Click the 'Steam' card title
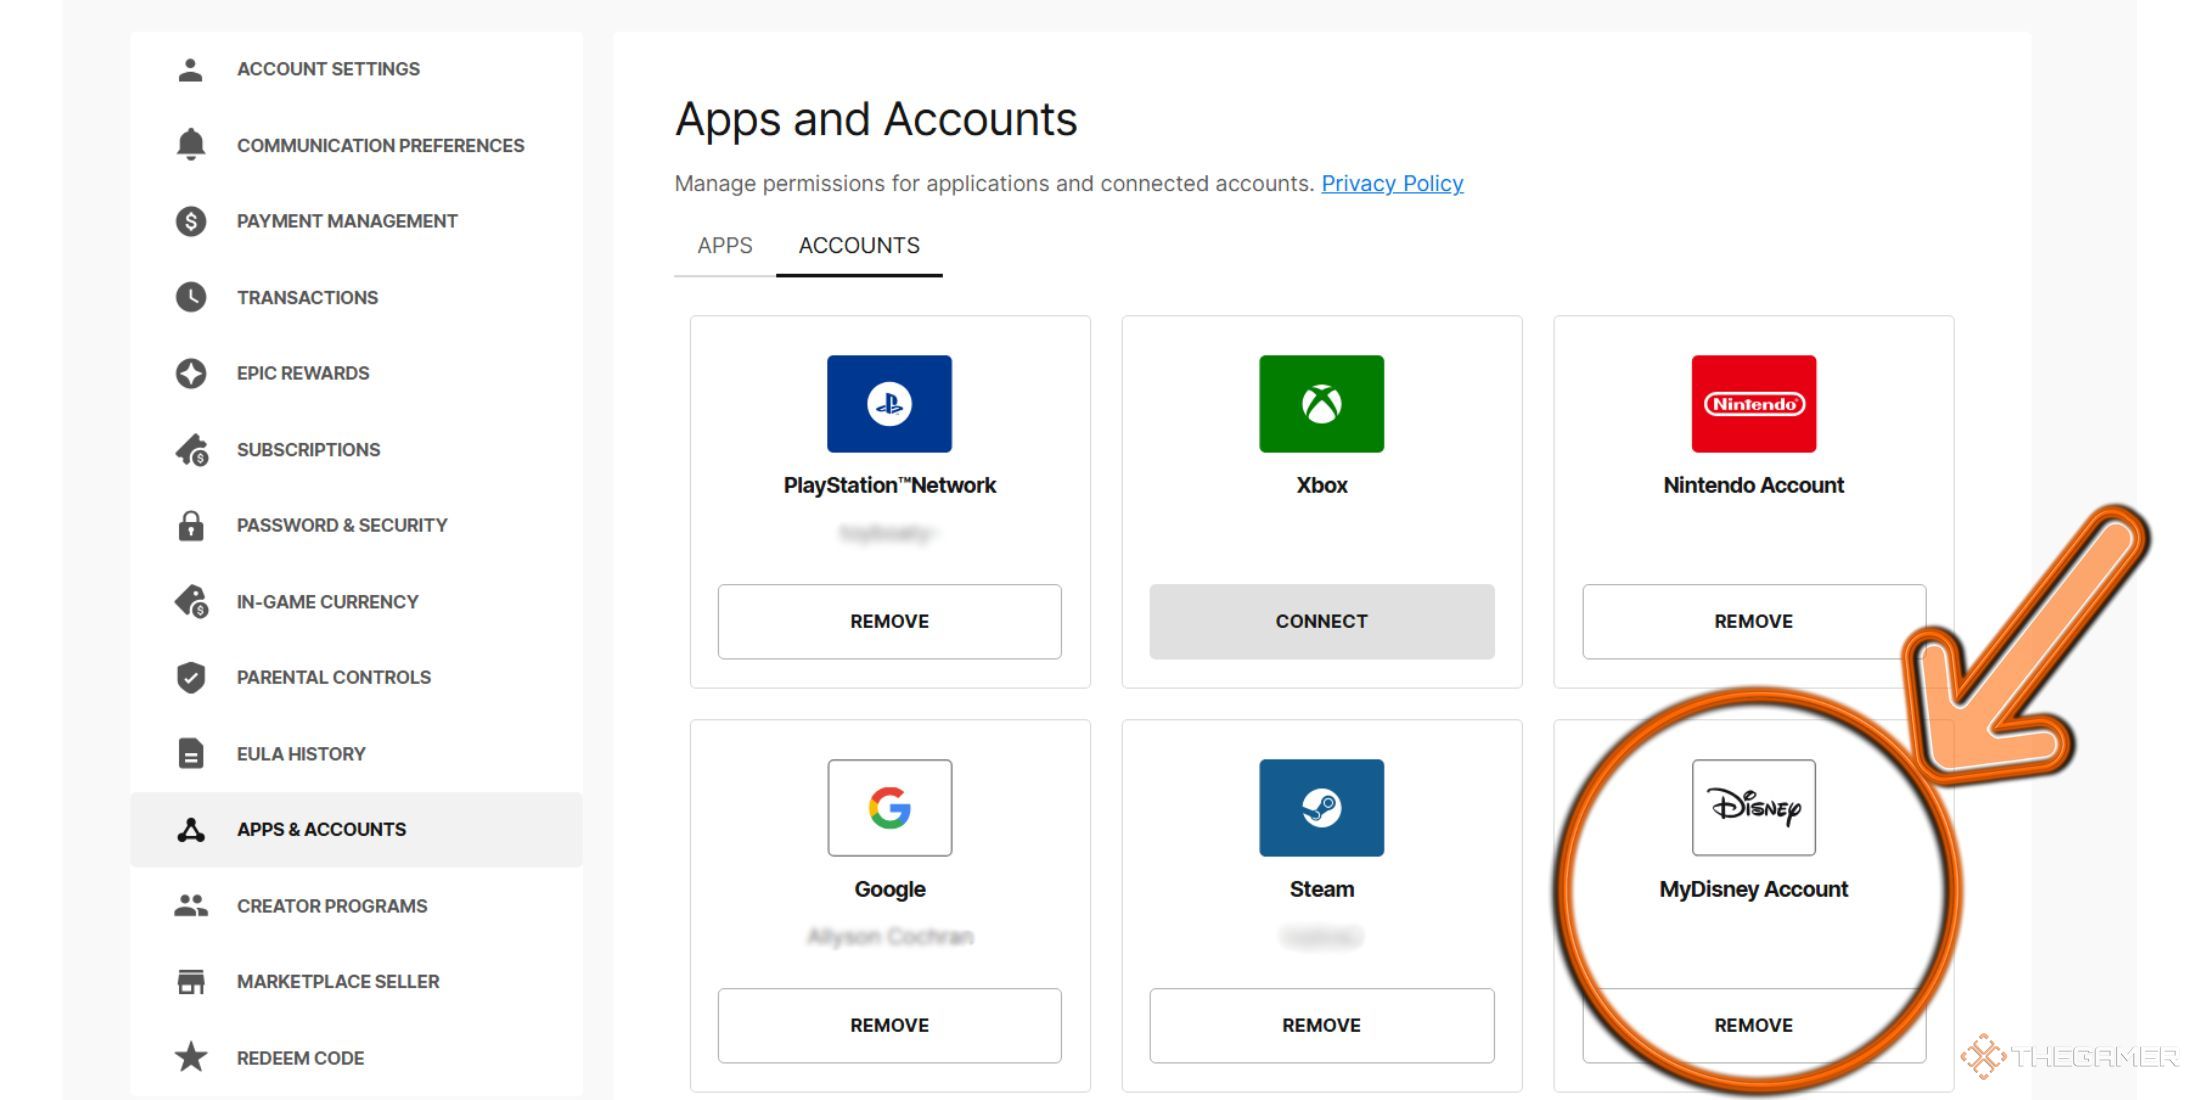The width and height of the screenshot is (2200, 1100). 1321,889
